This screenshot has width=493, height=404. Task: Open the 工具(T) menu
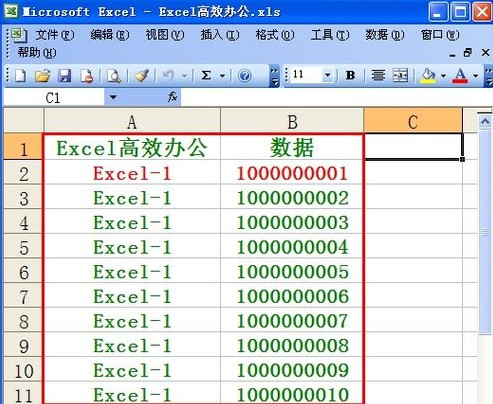coord(330,35)
